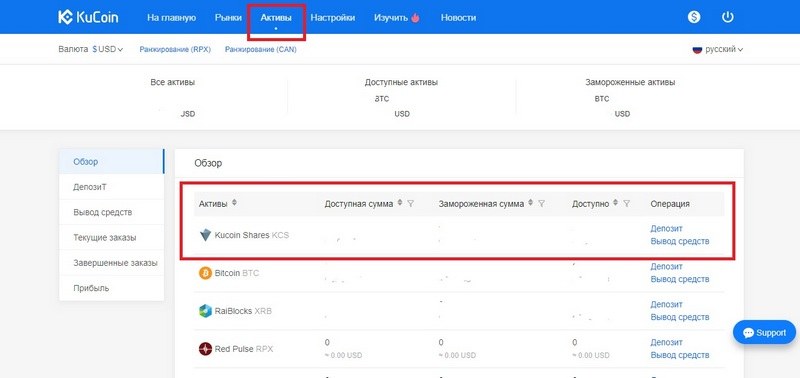Screen dimensions: 800x378
Task: Open the Новости menu item
Action: 458,17
